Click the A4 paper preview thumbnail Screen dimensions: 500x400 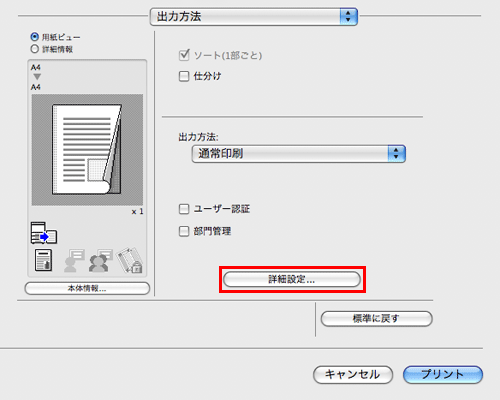pos(87,150)
